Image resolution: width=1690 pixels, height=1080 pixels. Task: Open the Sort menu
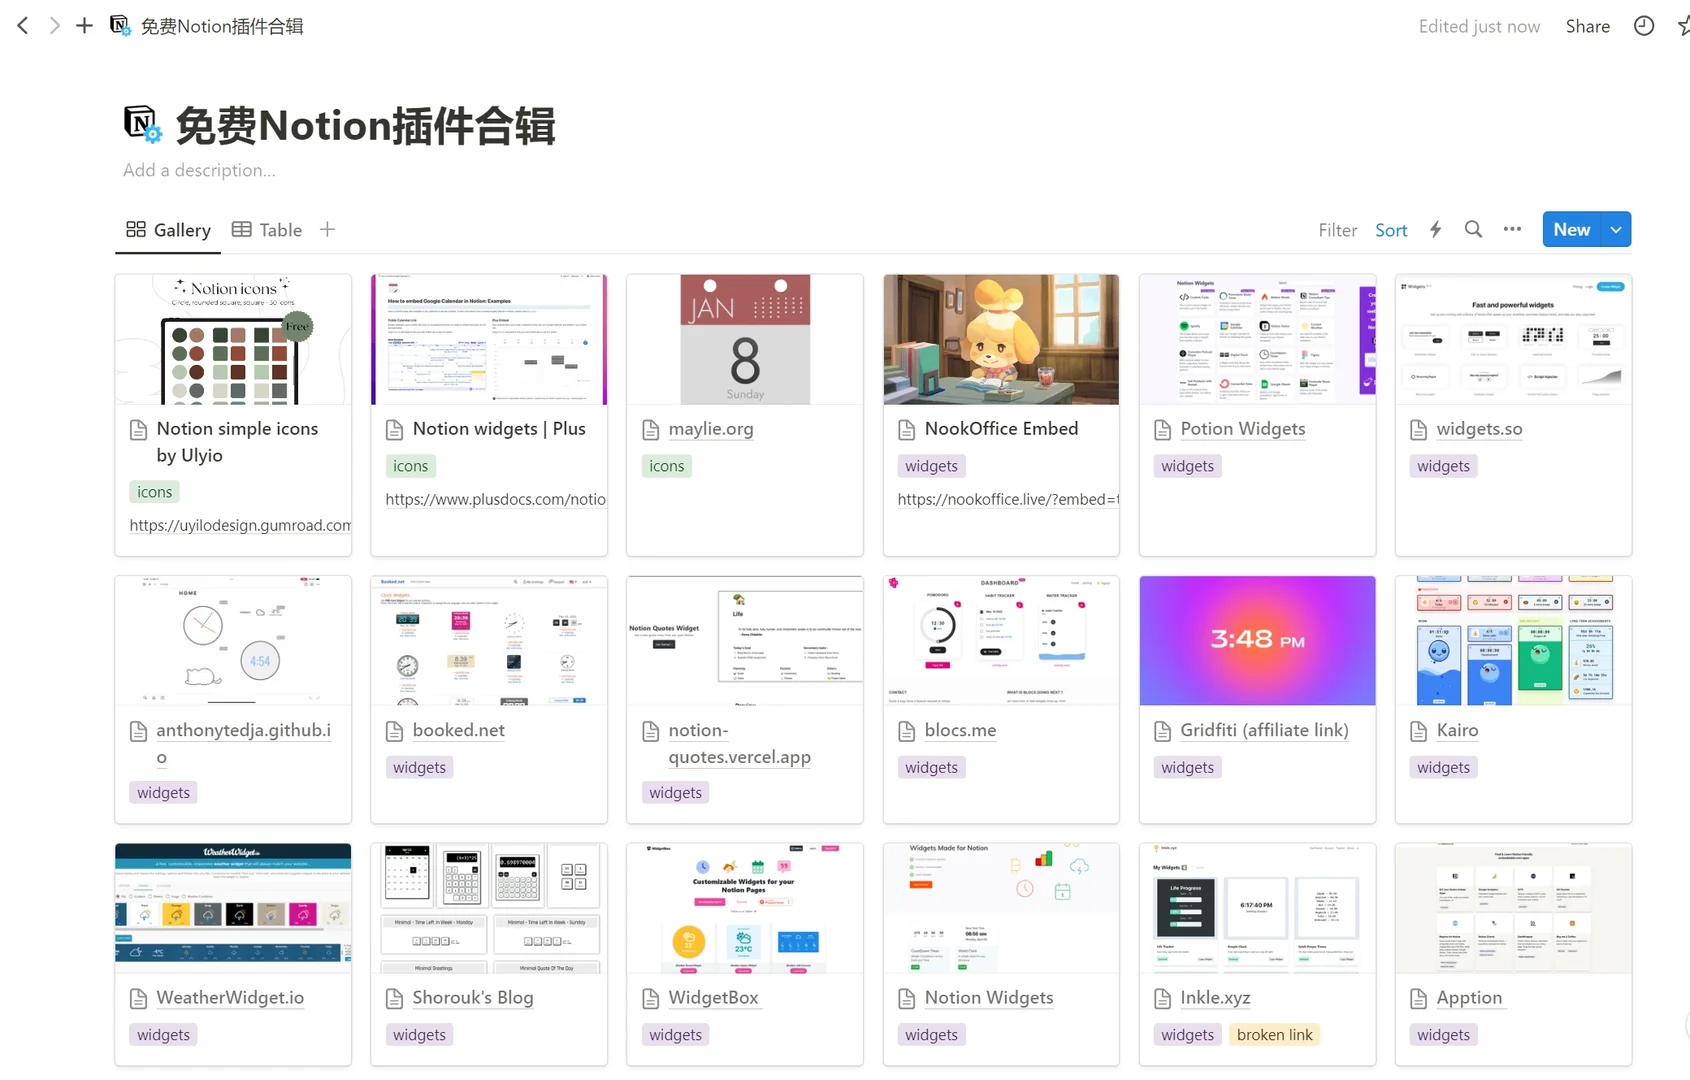pyautogui.click(x=1391, y=229)
